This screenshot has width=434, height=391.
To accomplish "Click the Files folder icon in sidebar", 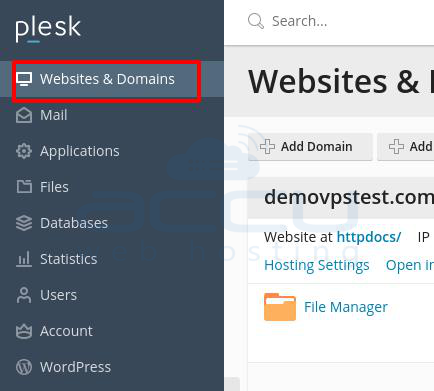I will coord(24,187).
